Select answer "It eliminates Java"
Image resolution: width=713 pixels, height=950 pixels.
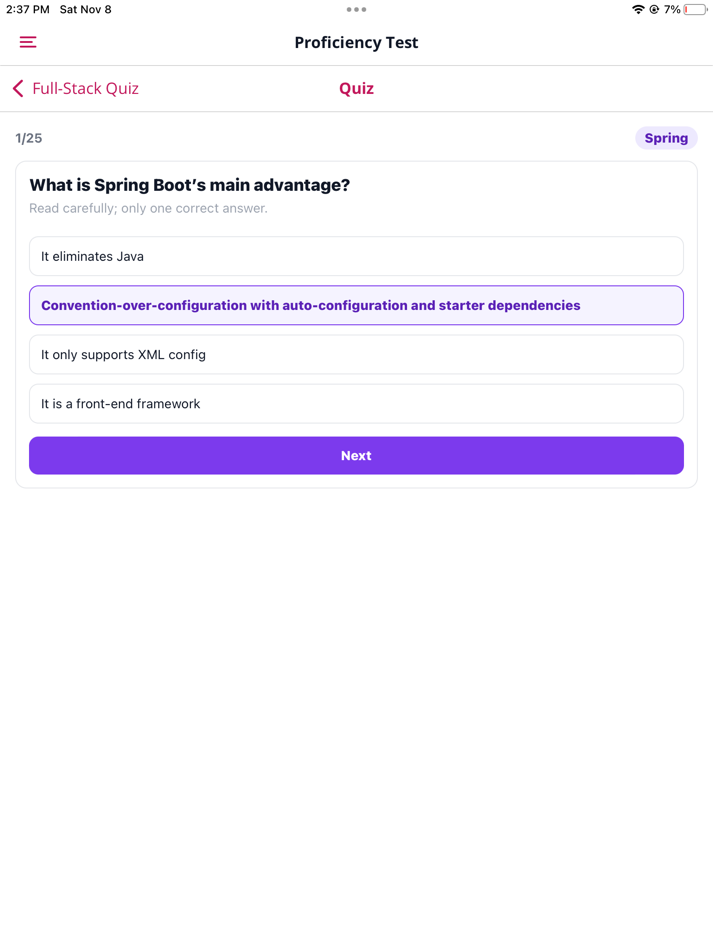(x=356, y=256)
